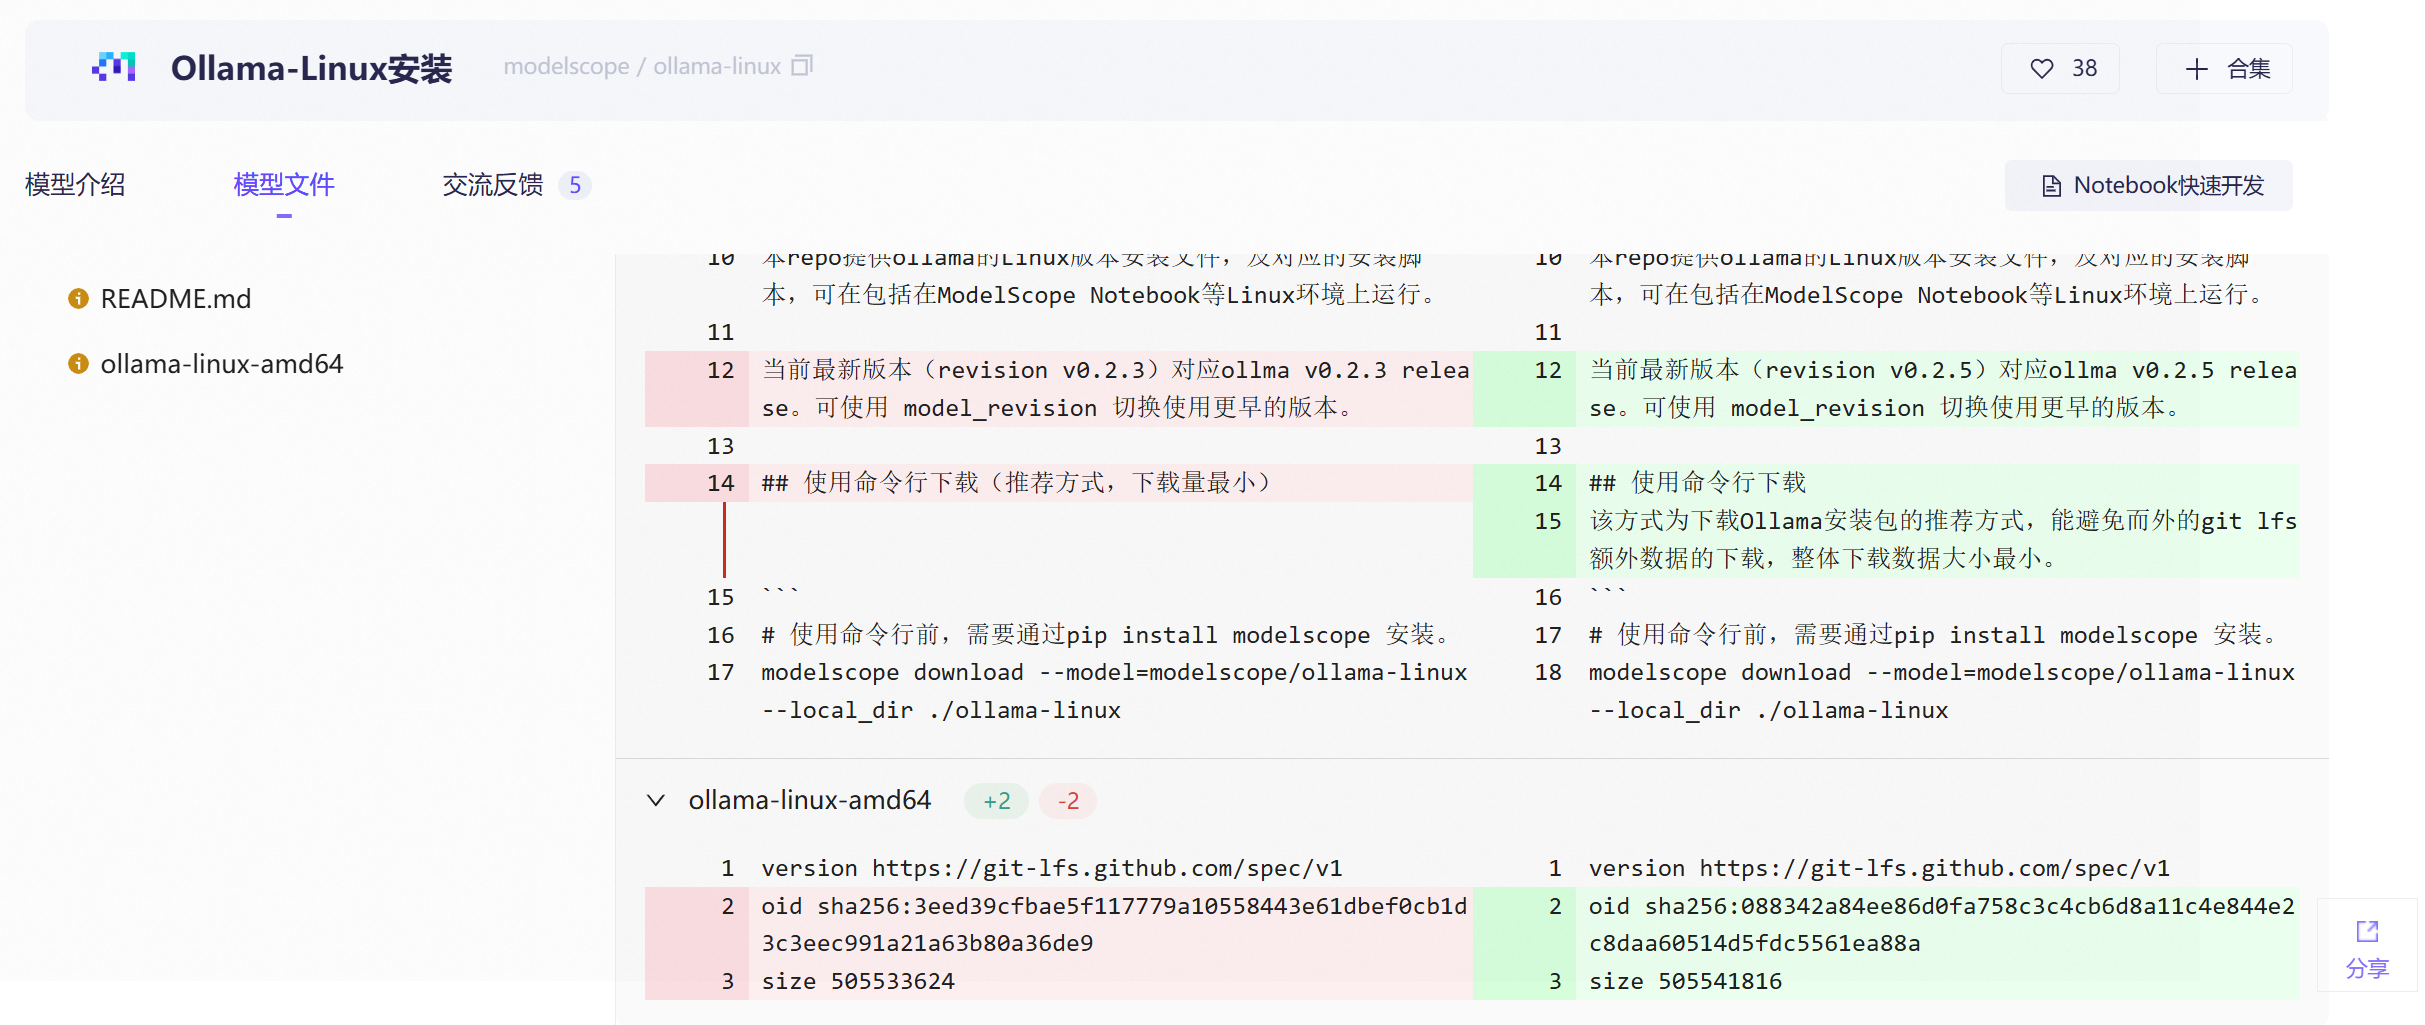Add to collection using the plus icon
This screenshot has width=2425, height=1025.
[x=2196, y=69]
